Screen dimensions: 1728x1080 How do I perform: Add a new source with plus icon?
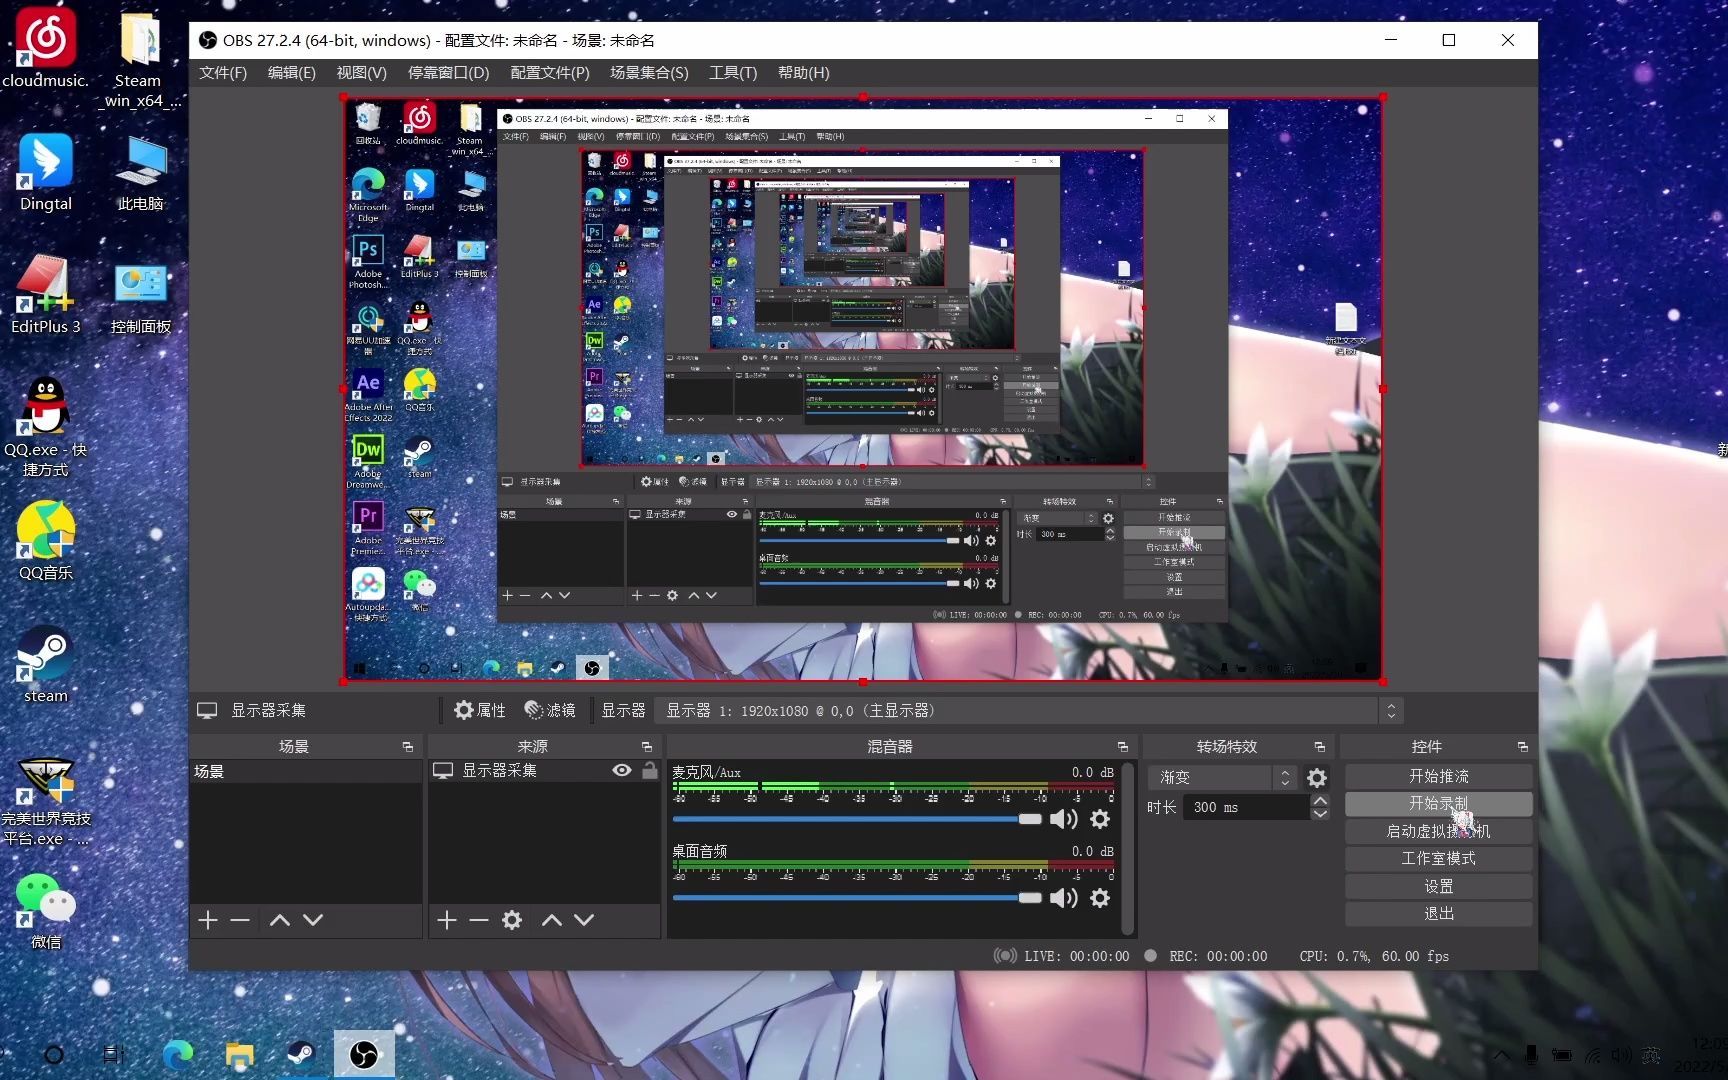pos(447,920)
